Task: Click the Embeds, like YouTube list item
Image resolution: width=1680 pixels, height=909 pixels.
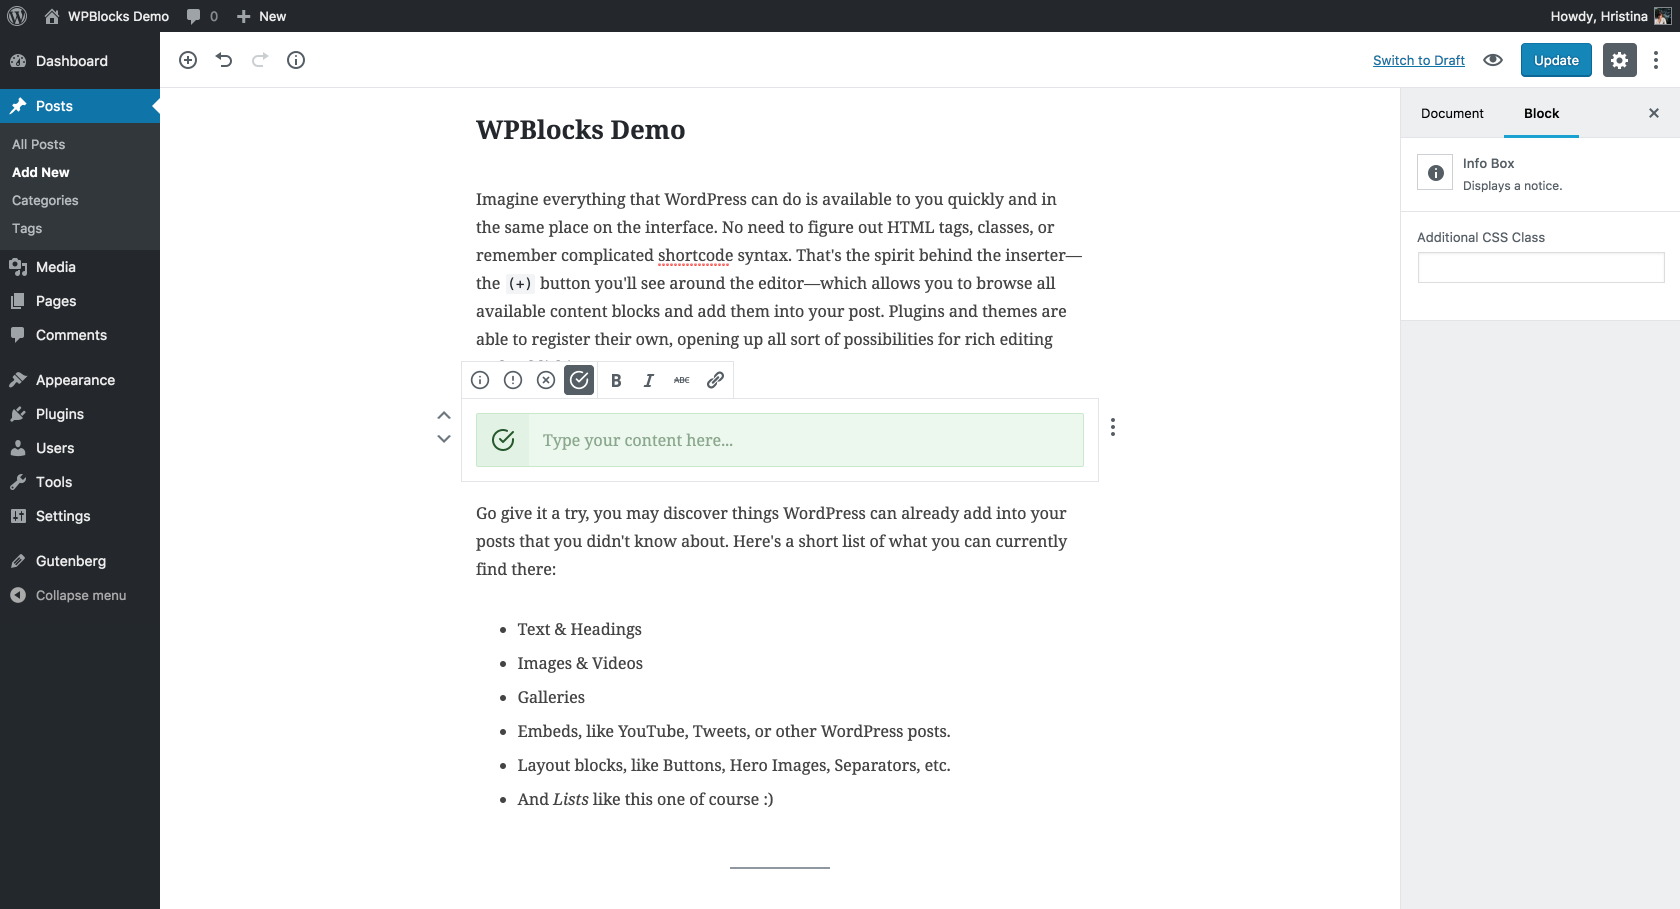Action: tap(734, 731)
